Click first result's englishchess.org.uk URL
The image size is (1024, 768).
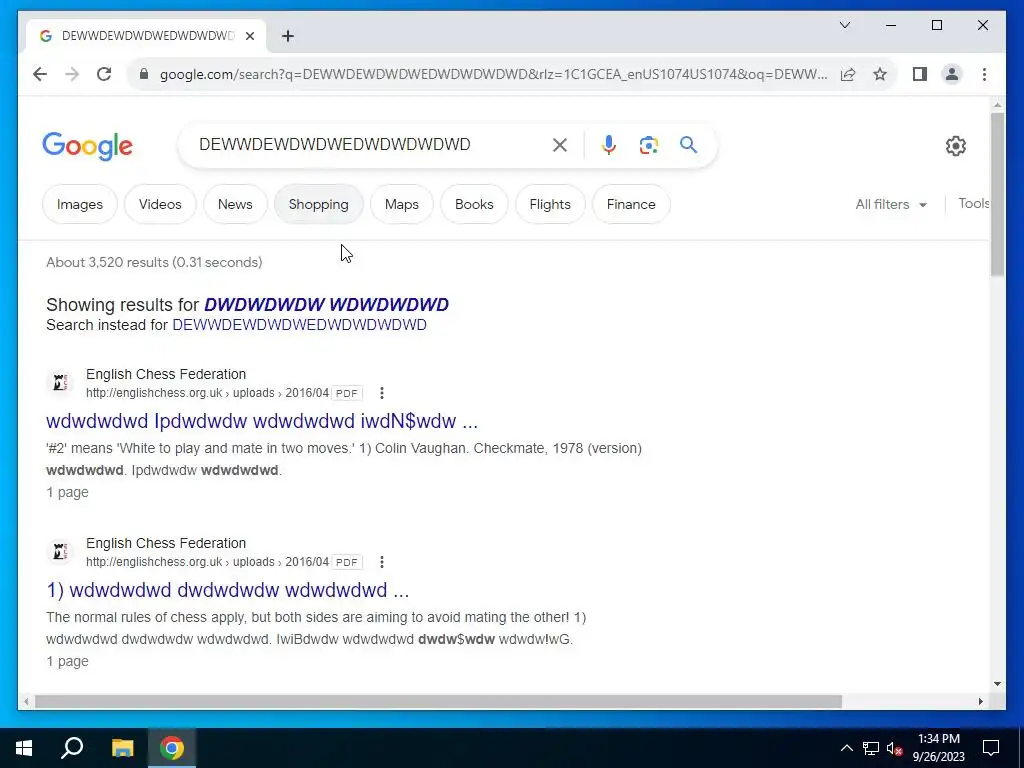(x=207, y=393)
